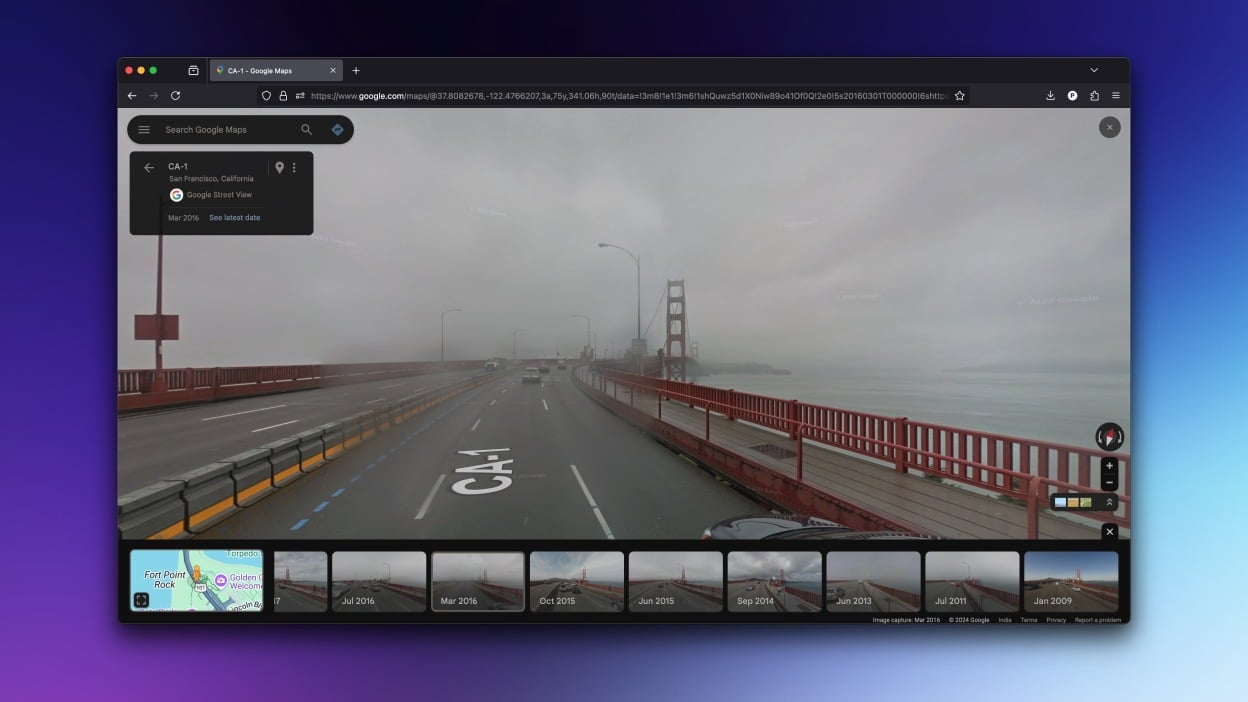
Task: Bookmark this page with the star icon
Action: tap(960, 96)
